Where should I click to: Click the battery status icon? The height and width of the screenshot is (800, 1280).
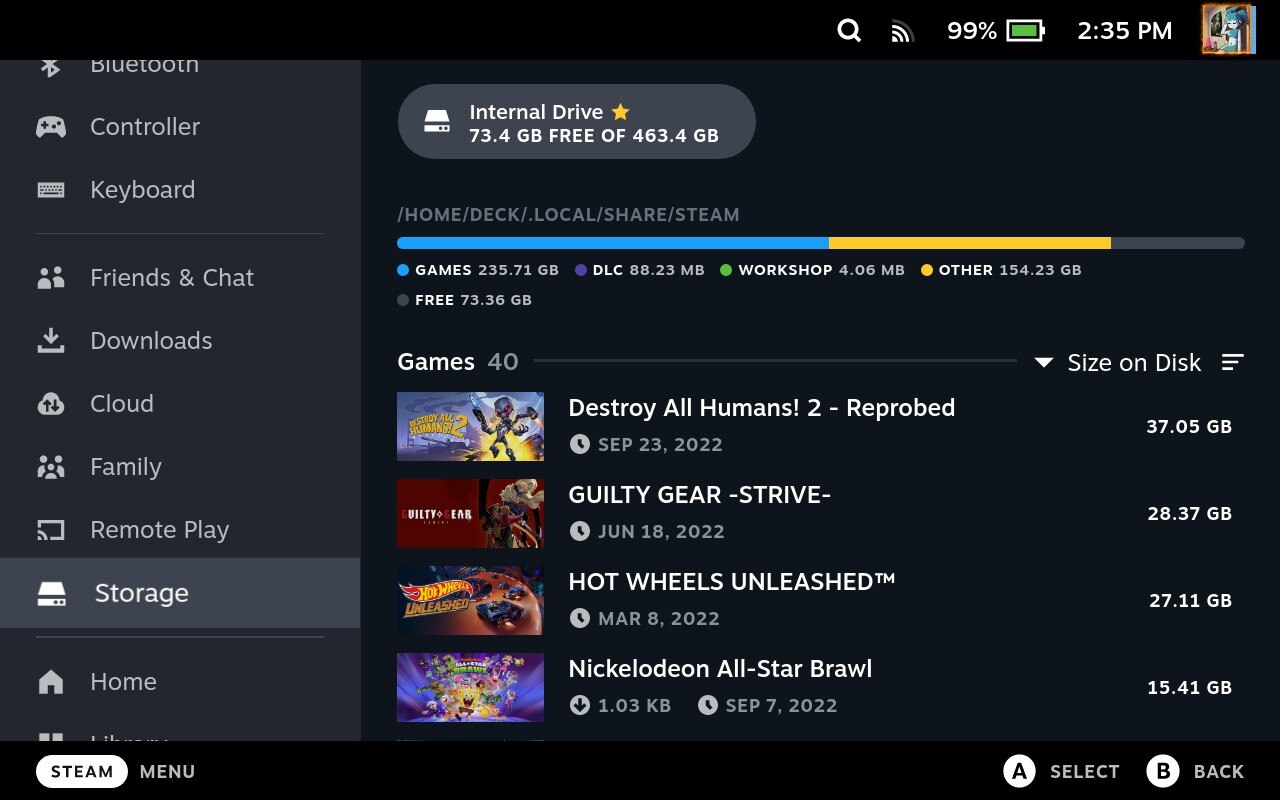coord(1026,31)
